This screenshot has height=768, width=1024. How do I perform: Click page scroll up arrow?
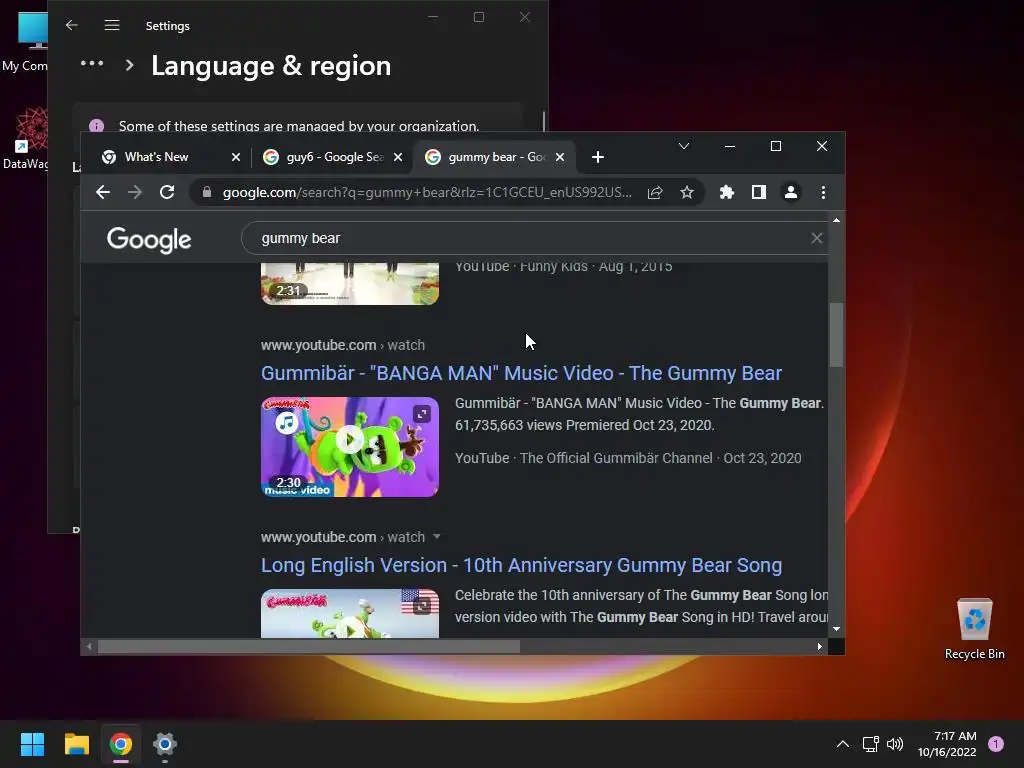pyautogui.click(x=836, y=220)
